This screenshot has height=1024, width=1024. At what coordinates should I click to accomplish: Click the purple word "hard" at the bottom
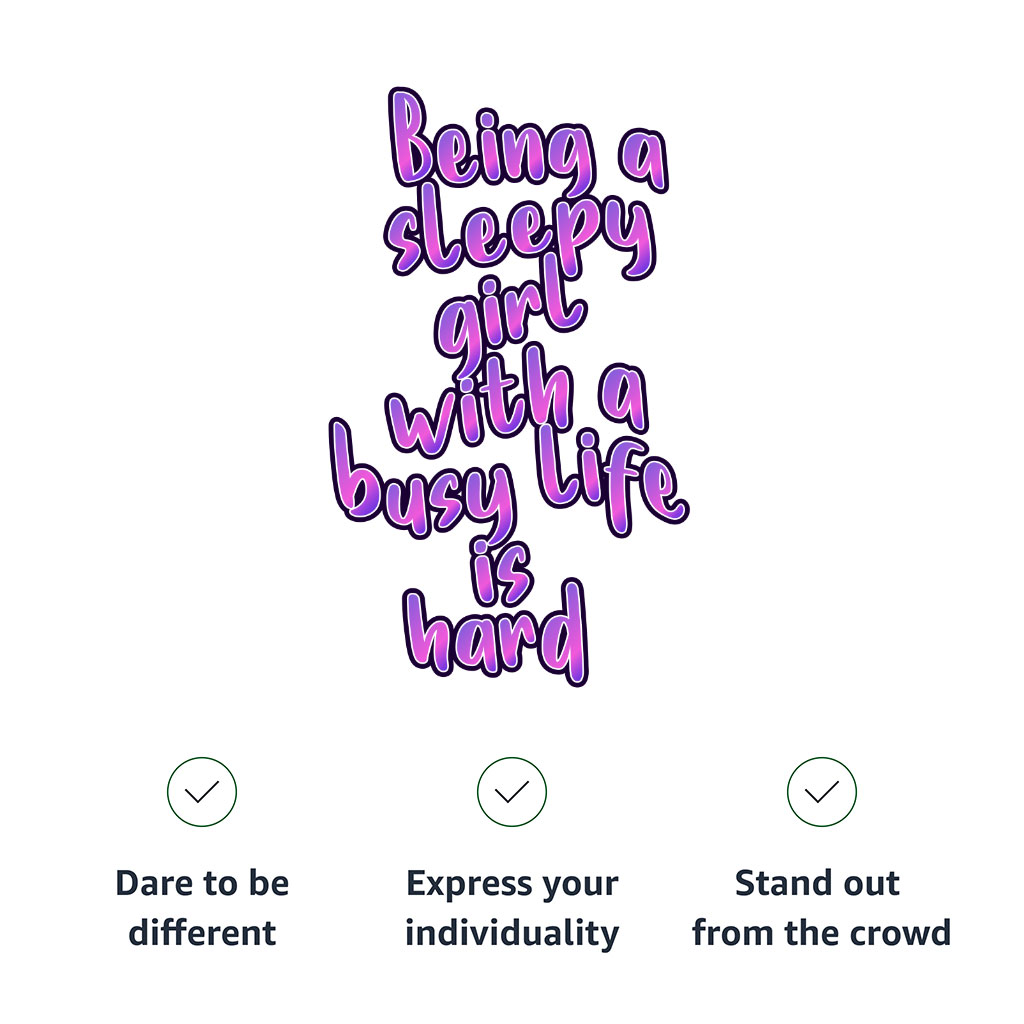click(x=497, y=635)
